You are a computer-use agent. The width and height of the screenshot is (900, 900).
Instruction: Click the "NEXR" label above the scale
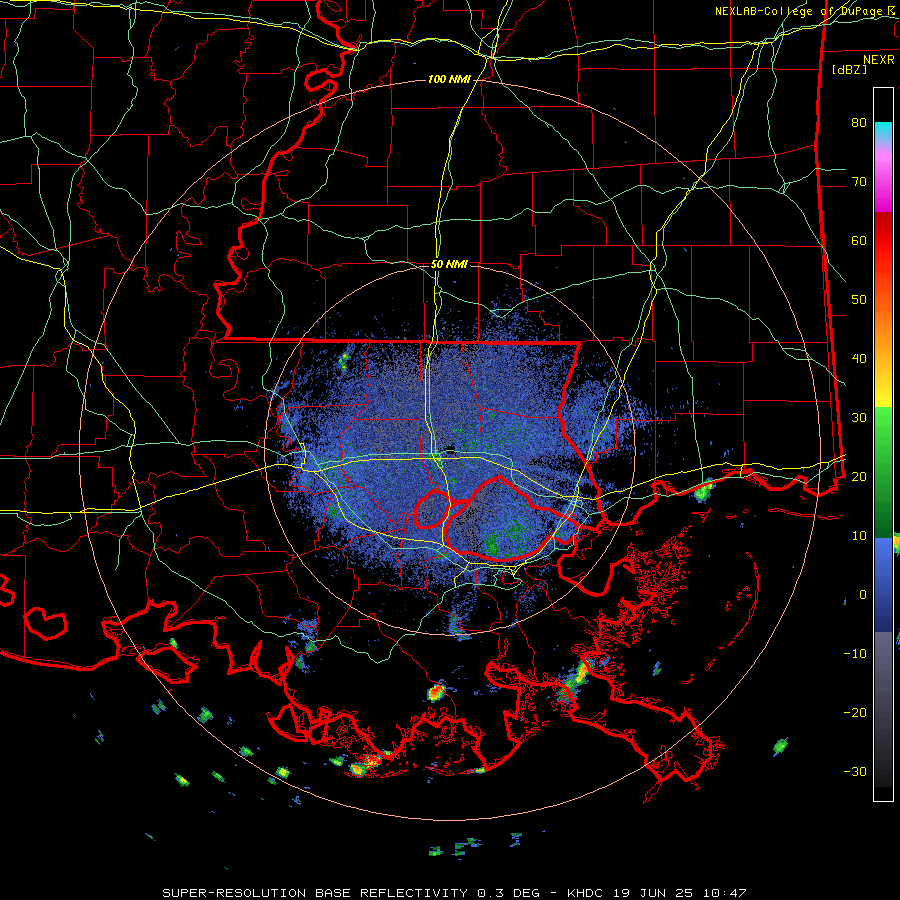(x=879, y=60)
